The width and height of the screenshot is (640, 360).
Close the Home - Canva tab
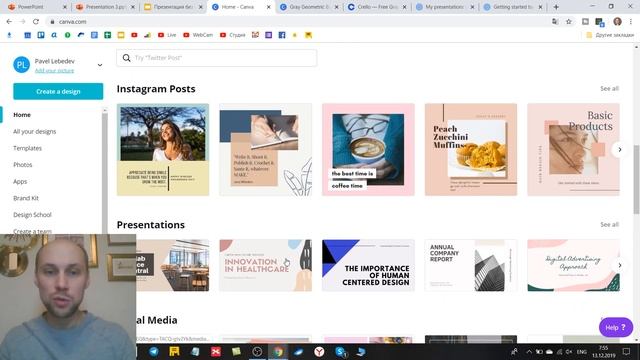click(x=269, y=7)
